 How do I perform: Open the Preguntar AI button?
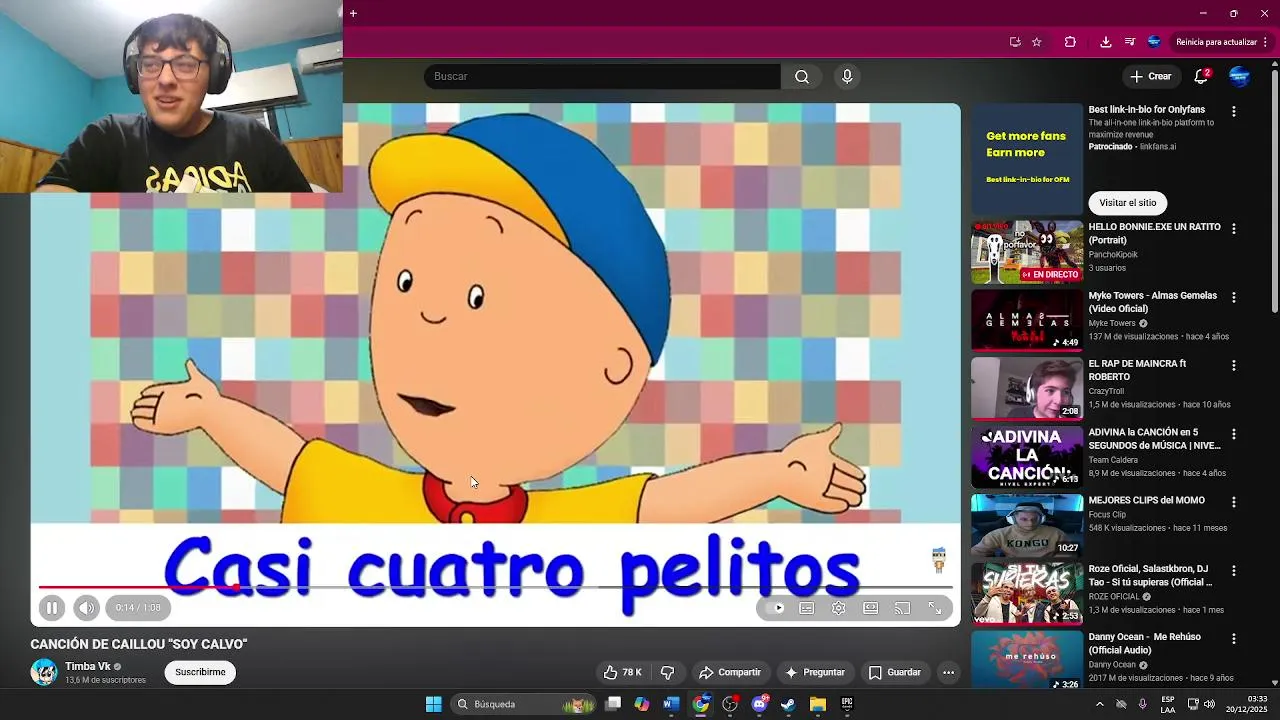(x=815, y=673)
